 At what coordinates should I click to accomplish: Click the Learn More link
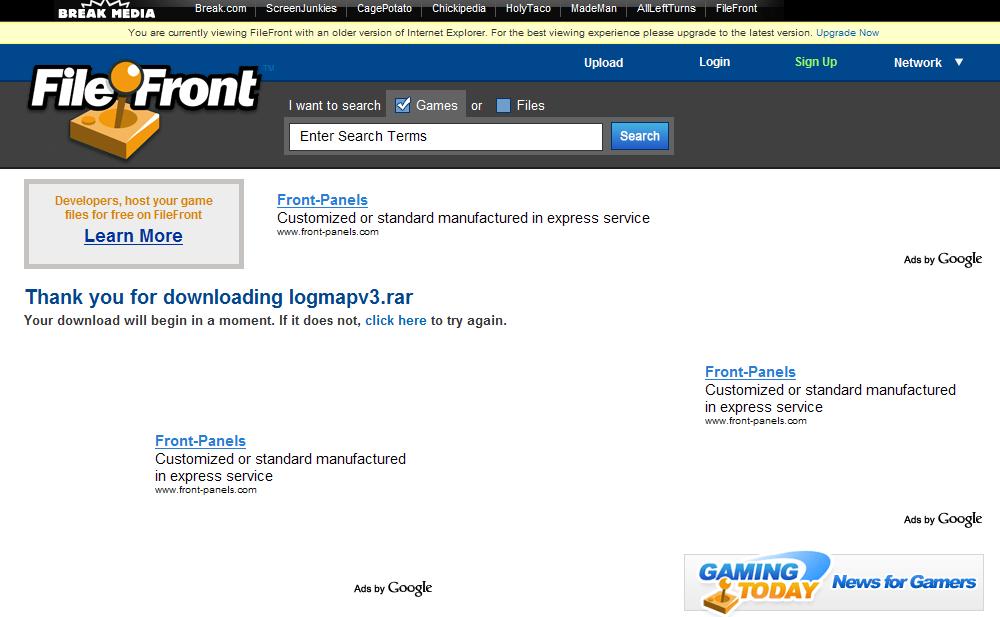coord(133,236)
